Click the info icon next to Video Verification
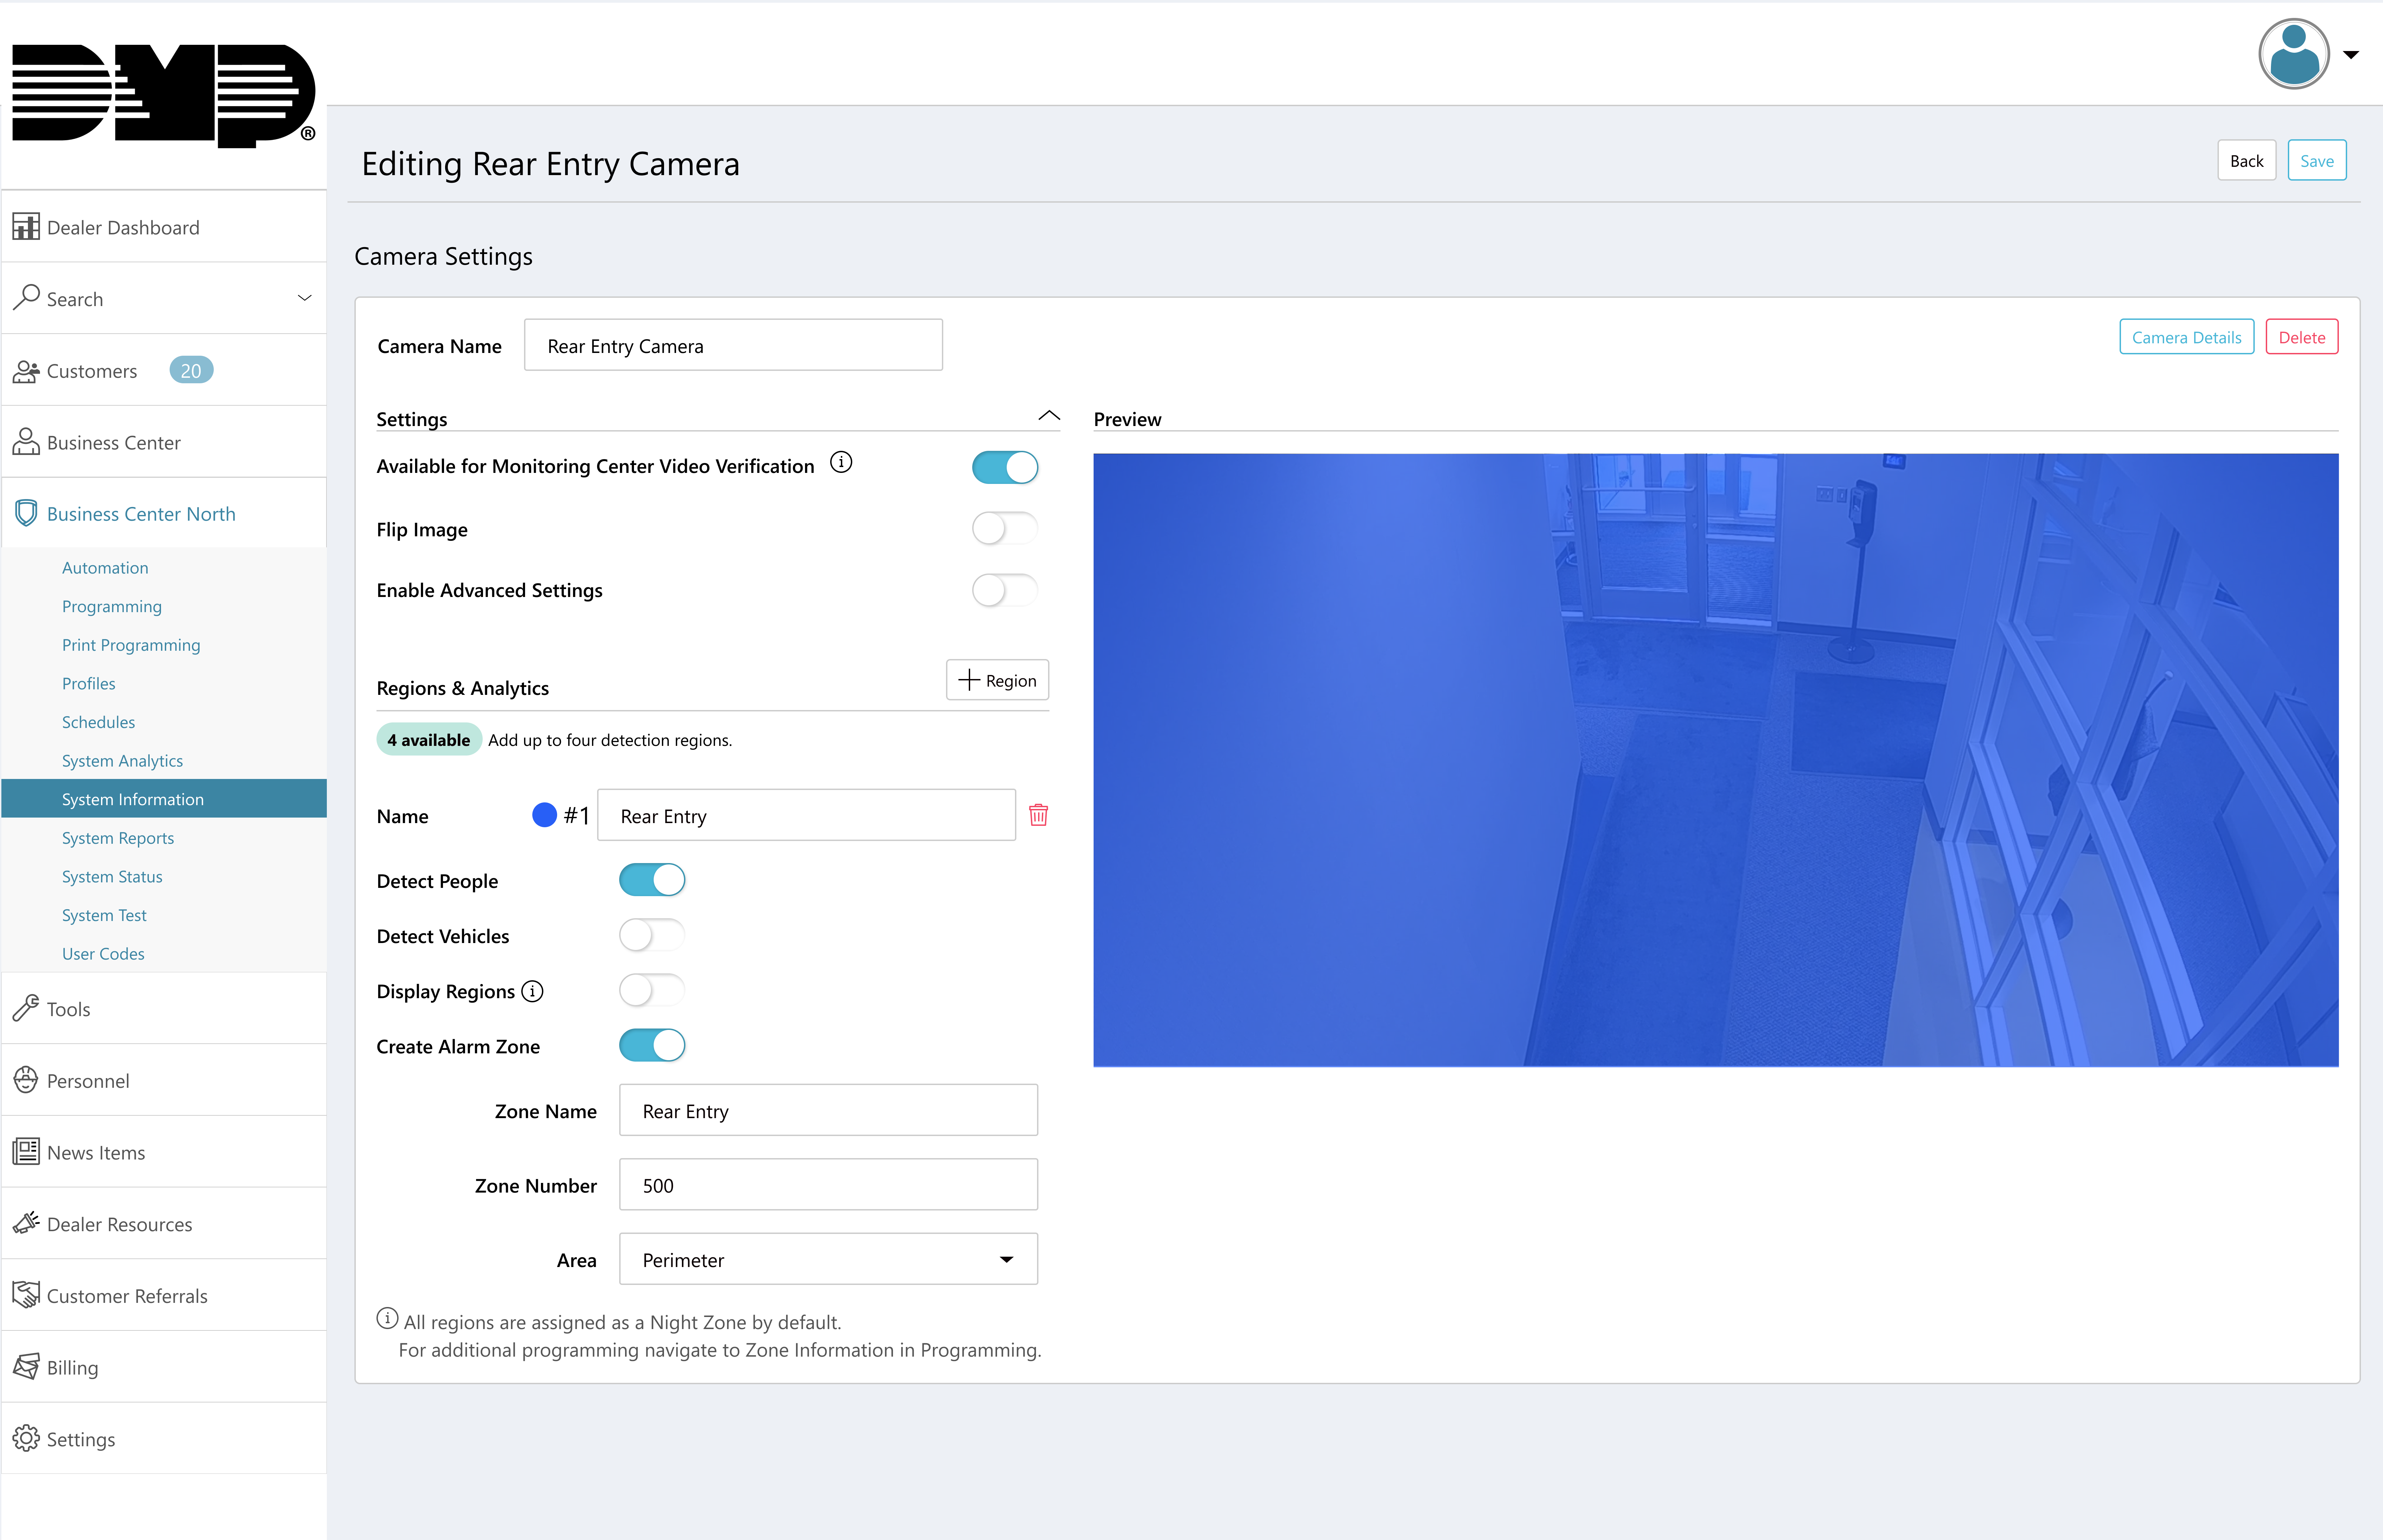 click(x=841, y=463)
